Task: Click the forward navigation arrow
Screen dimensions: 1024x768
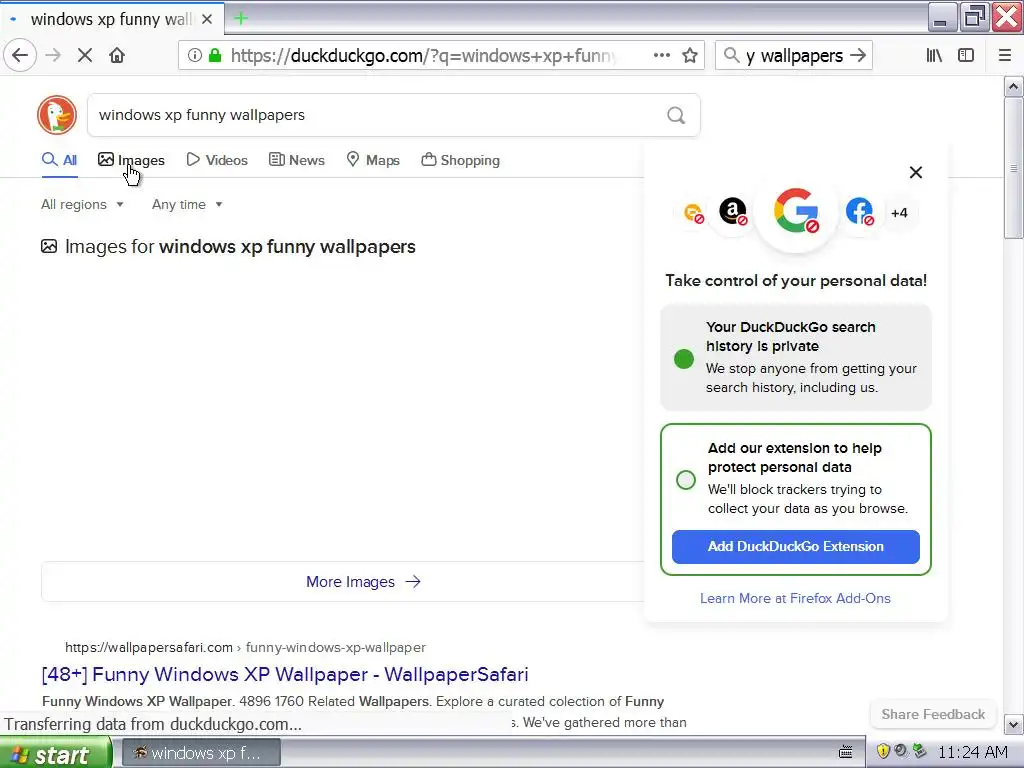Action: 53,56
